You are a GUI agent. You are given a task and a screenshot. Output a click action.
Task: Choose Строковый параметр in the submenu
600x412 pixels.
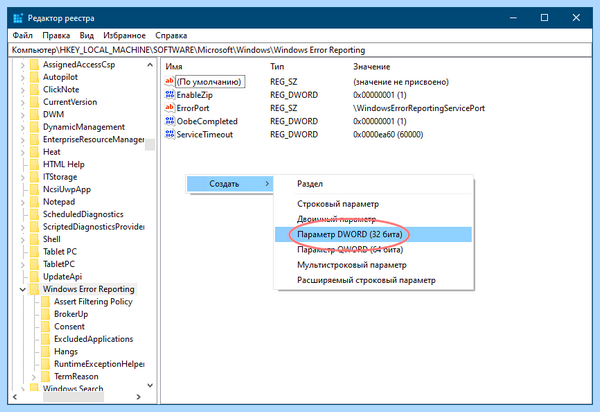click(x=373, y=204)
